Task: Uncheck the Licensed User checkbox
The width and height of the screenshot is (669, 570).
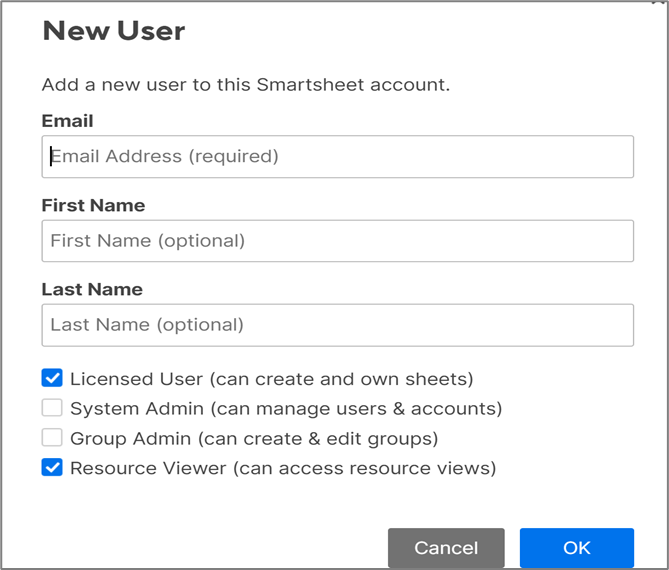Action: click(x=52, y=379)
